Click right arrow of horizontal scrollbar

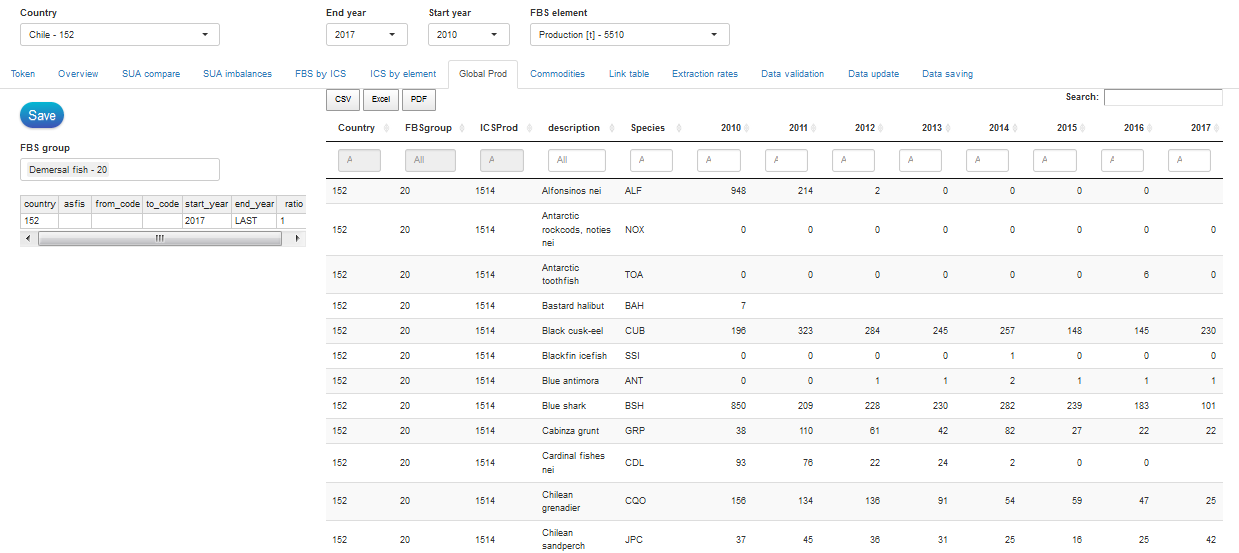(x=297, y=239)
